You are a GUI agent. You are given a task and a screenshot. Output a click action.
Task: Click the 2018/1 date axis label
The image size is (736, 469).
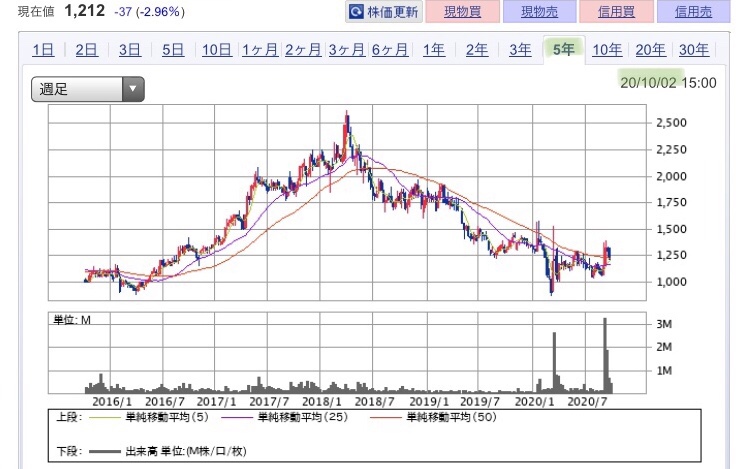tap(321, 402)
